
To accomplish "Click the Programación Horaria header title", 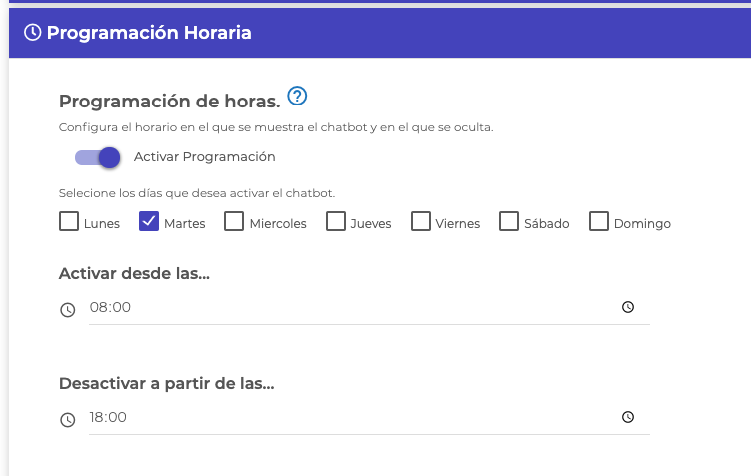I will [x=149, y=33].
